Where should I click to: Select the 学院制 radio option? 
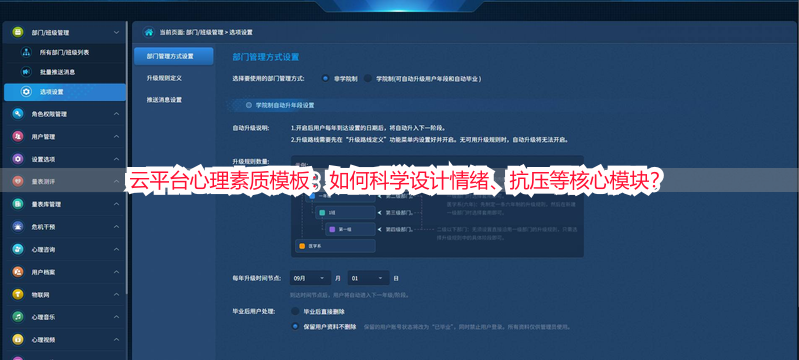pos(367,79)
